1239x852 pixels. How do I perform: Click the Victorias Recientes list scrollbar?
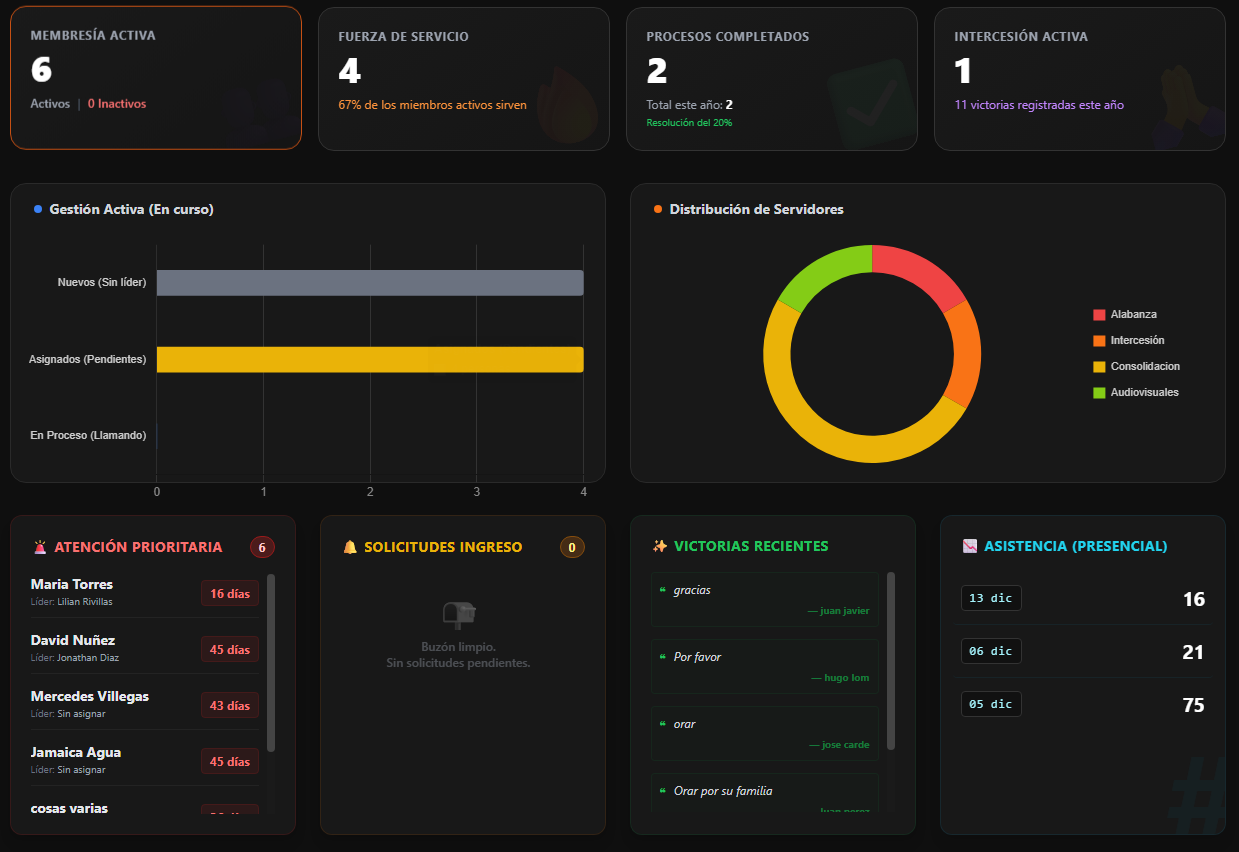pyautogui.click(x=891, y=660)
